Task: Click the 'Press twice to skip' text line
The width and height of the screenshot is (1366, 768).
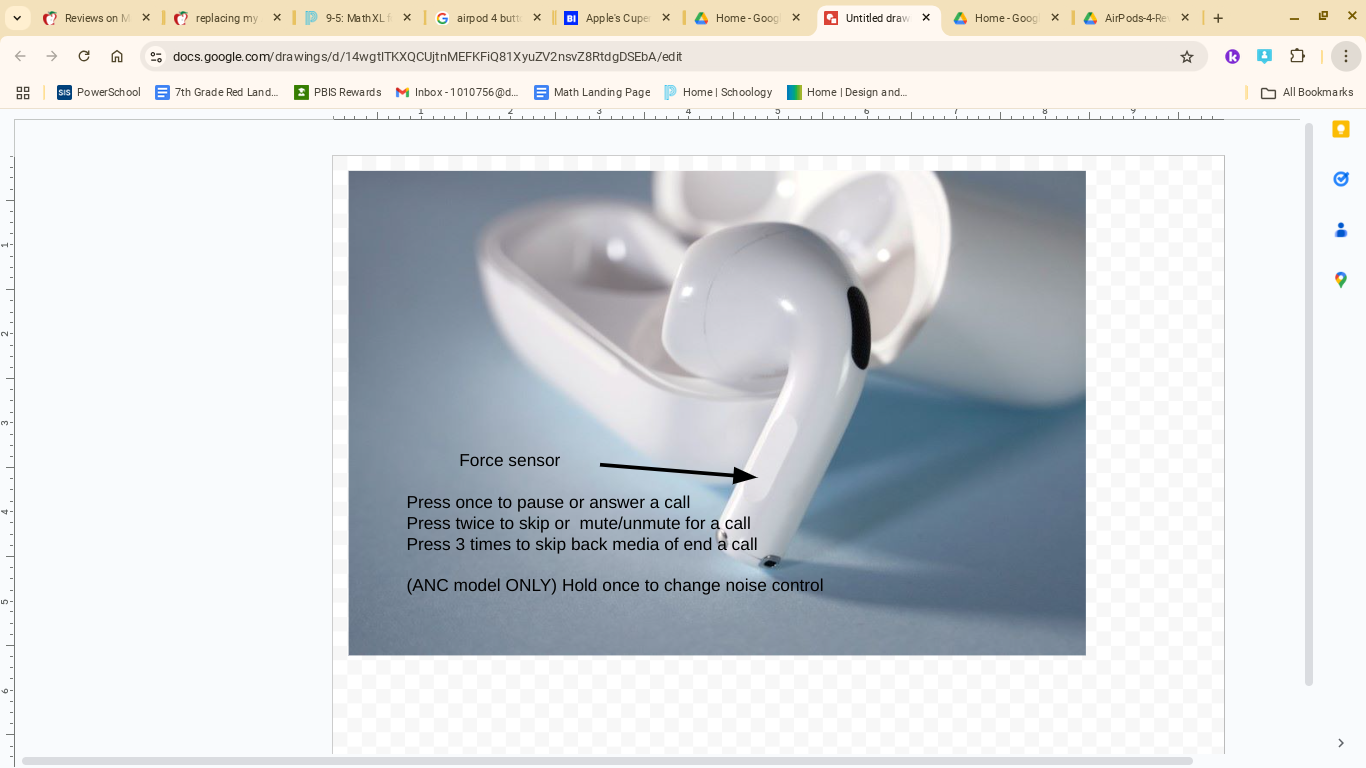Action: [579, 523]
